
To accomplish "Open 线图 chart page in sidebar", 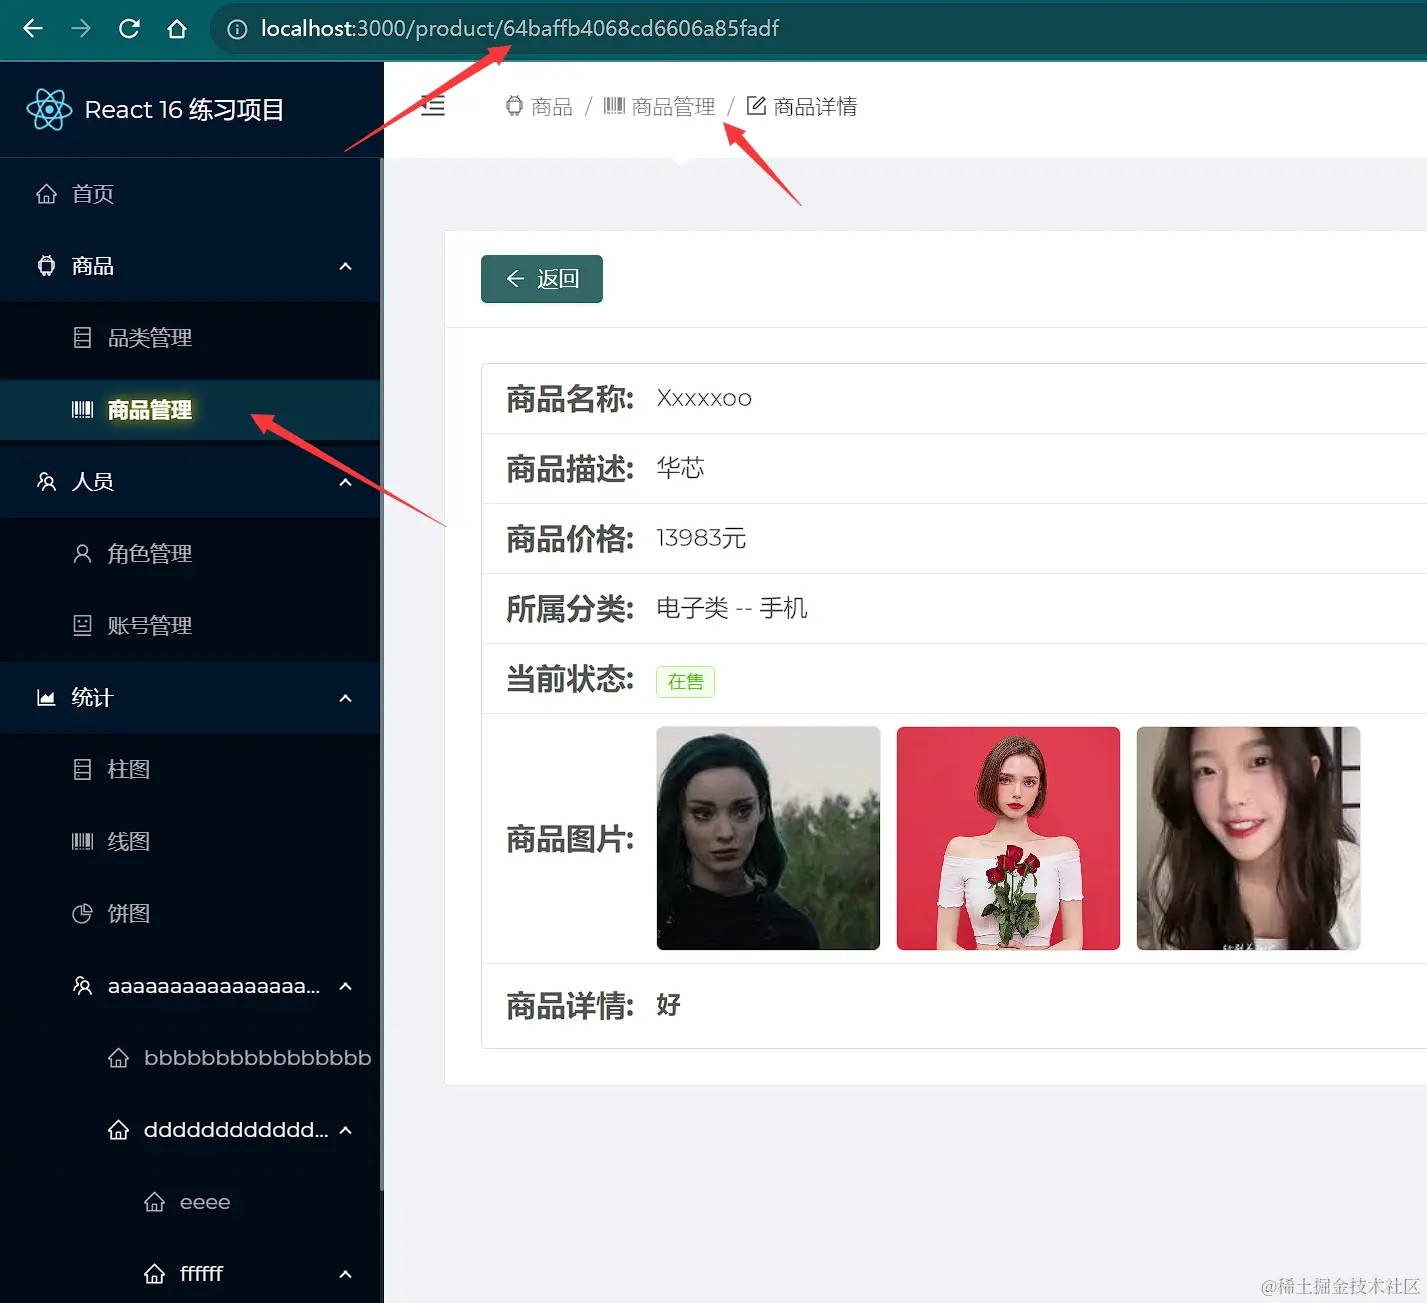I will point(190,842).
